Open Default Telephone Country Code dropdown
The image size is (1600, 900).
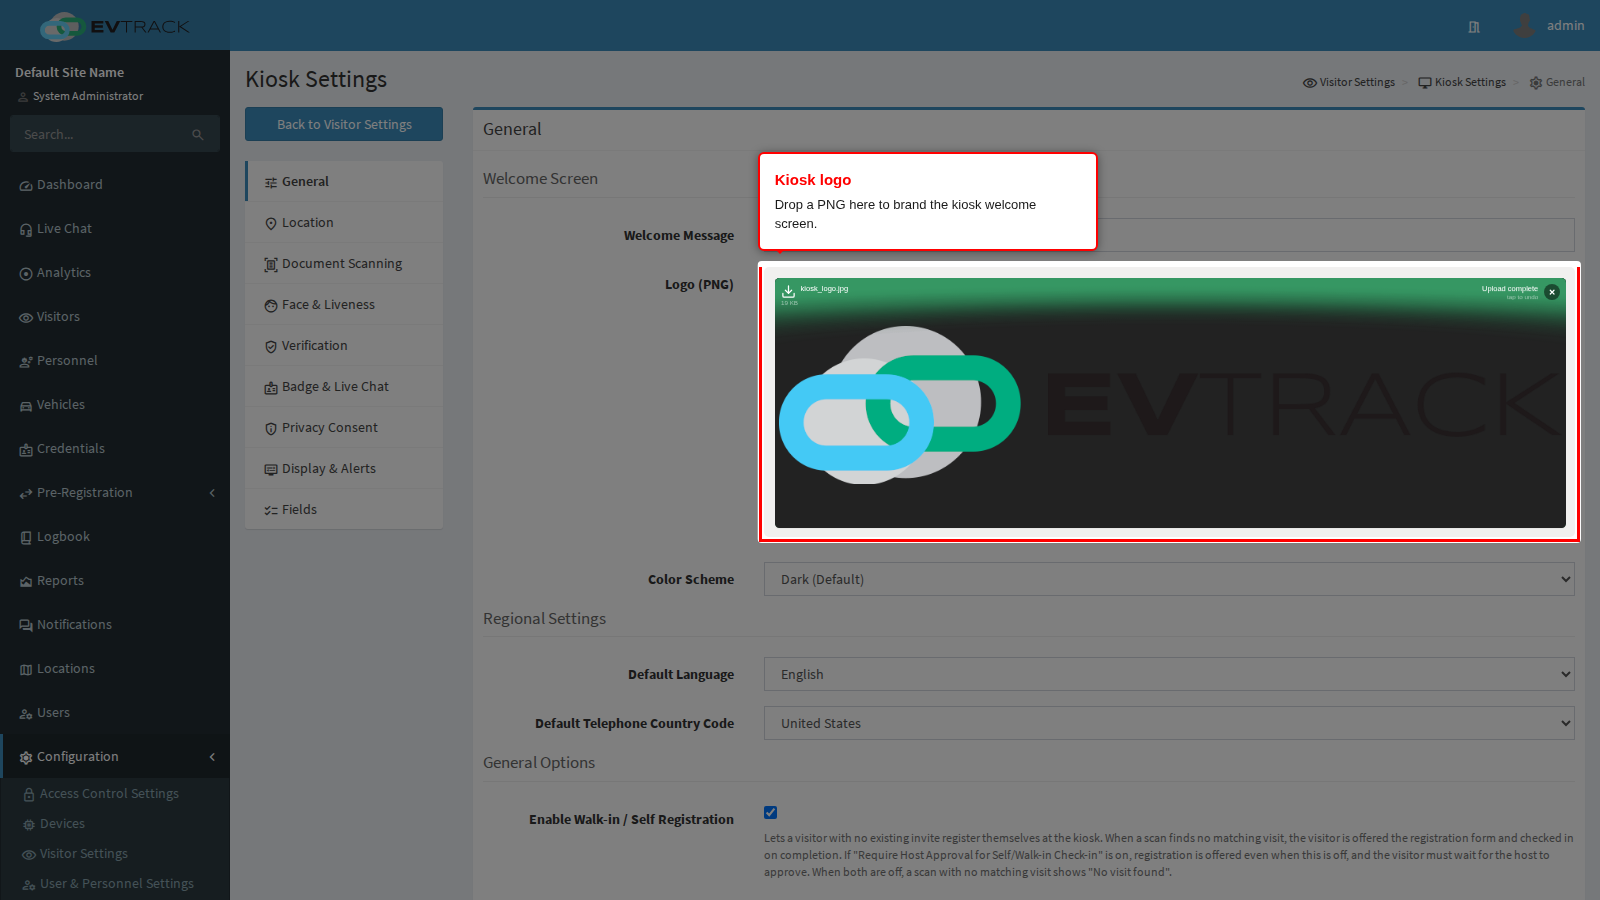(x=1169, y=723)
